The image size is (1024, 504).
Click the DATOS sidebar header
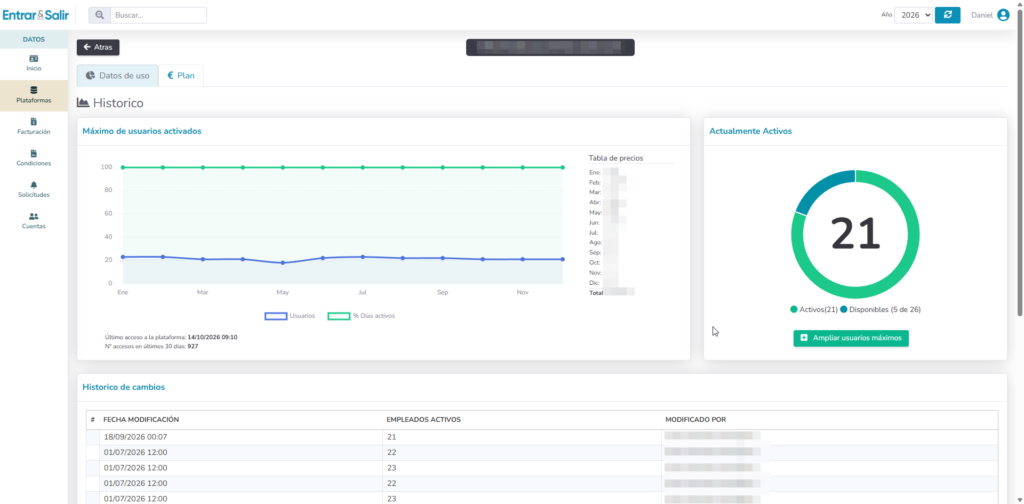click(34, 39)
